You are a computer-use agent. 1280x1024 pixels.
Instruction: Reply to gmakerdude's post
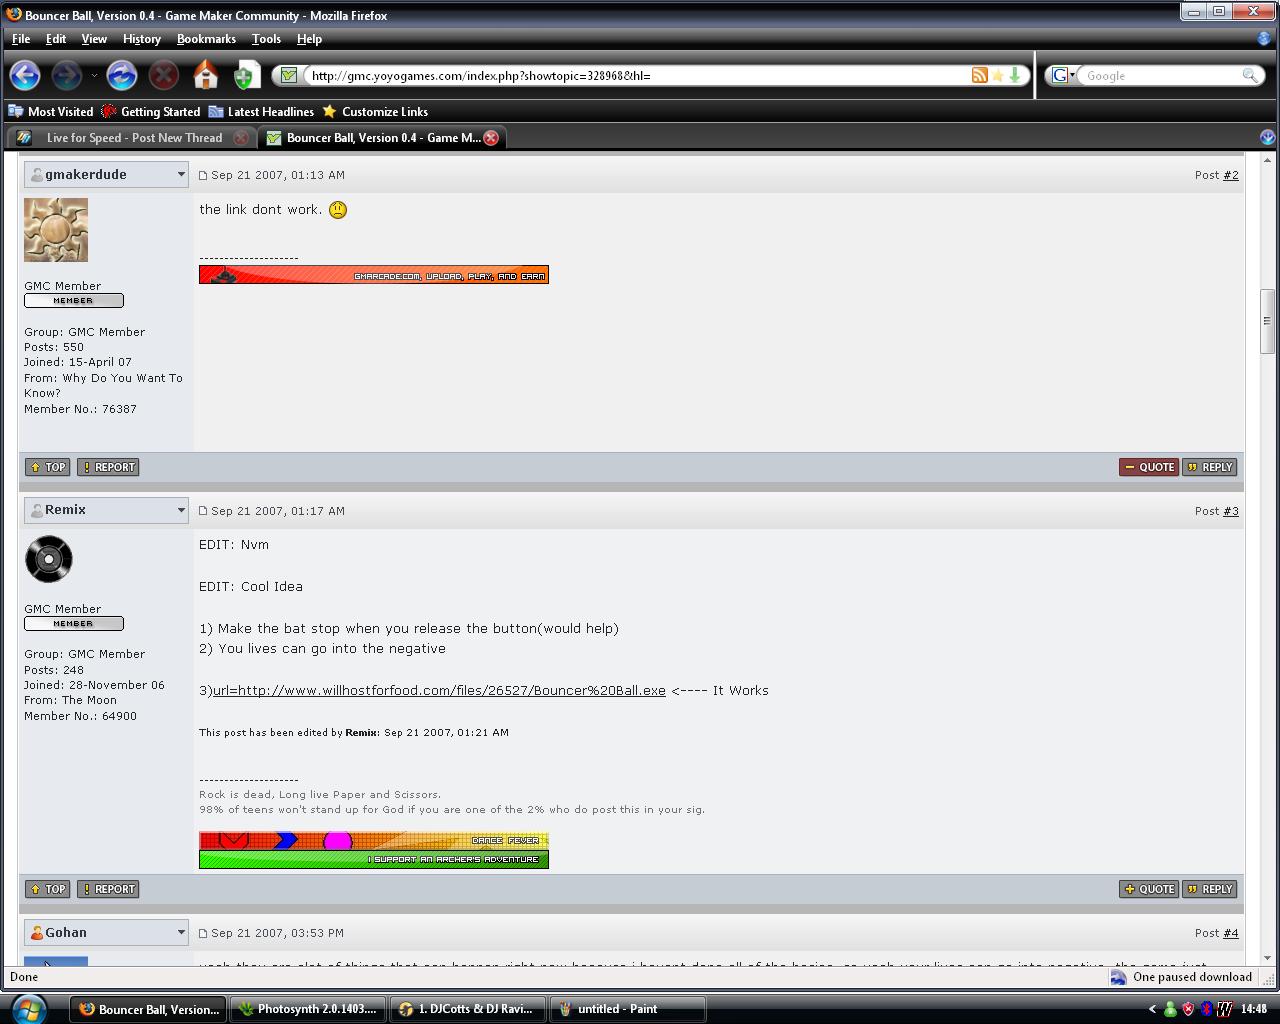tap(1210, 467)
